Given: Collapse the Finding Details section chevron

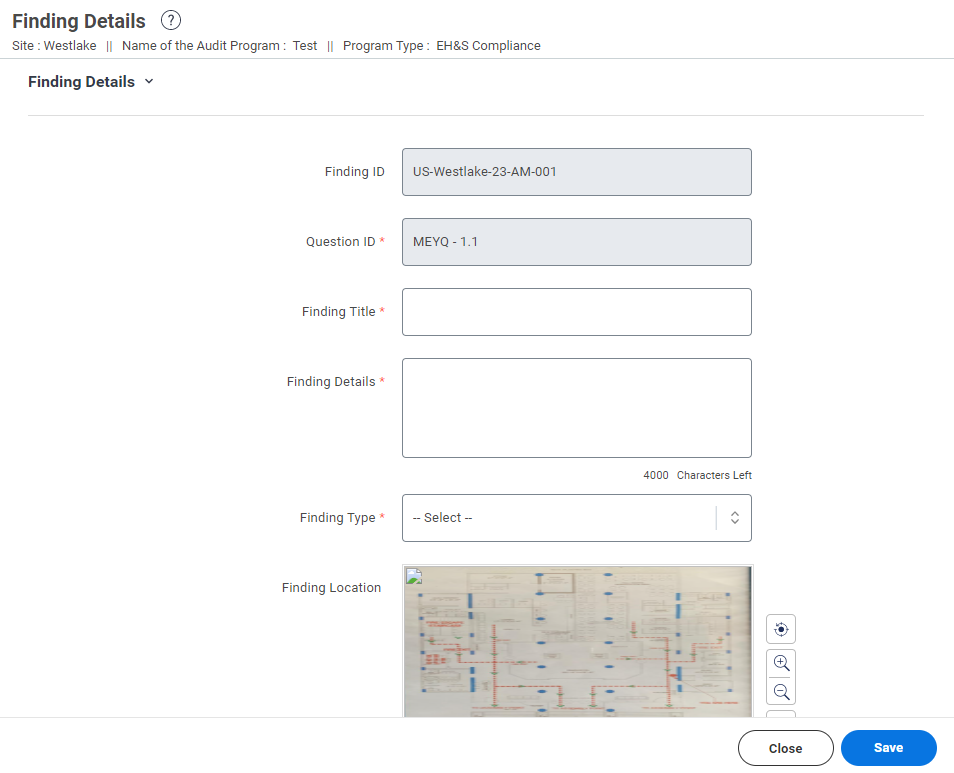Looking at the screenshot, I should (x=149, y=81).
